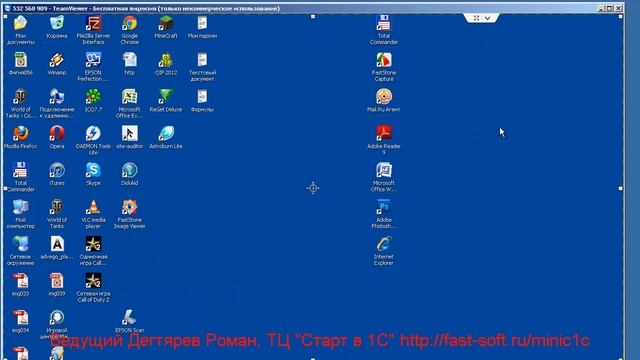Open the Total Commander shortcut above FastStone Capture
Screen dimensions: 640x360
(x=384, y=23)
